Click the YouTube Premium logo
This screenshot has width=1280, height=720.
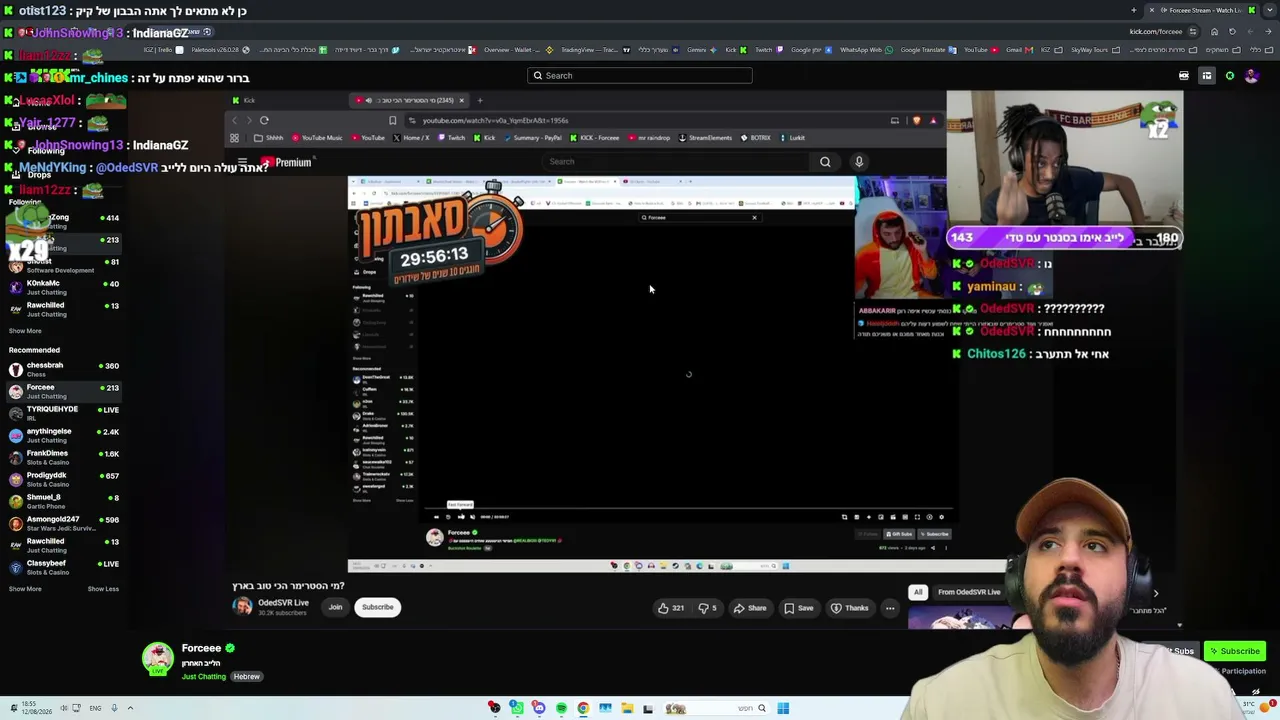(x=287, y=162)
